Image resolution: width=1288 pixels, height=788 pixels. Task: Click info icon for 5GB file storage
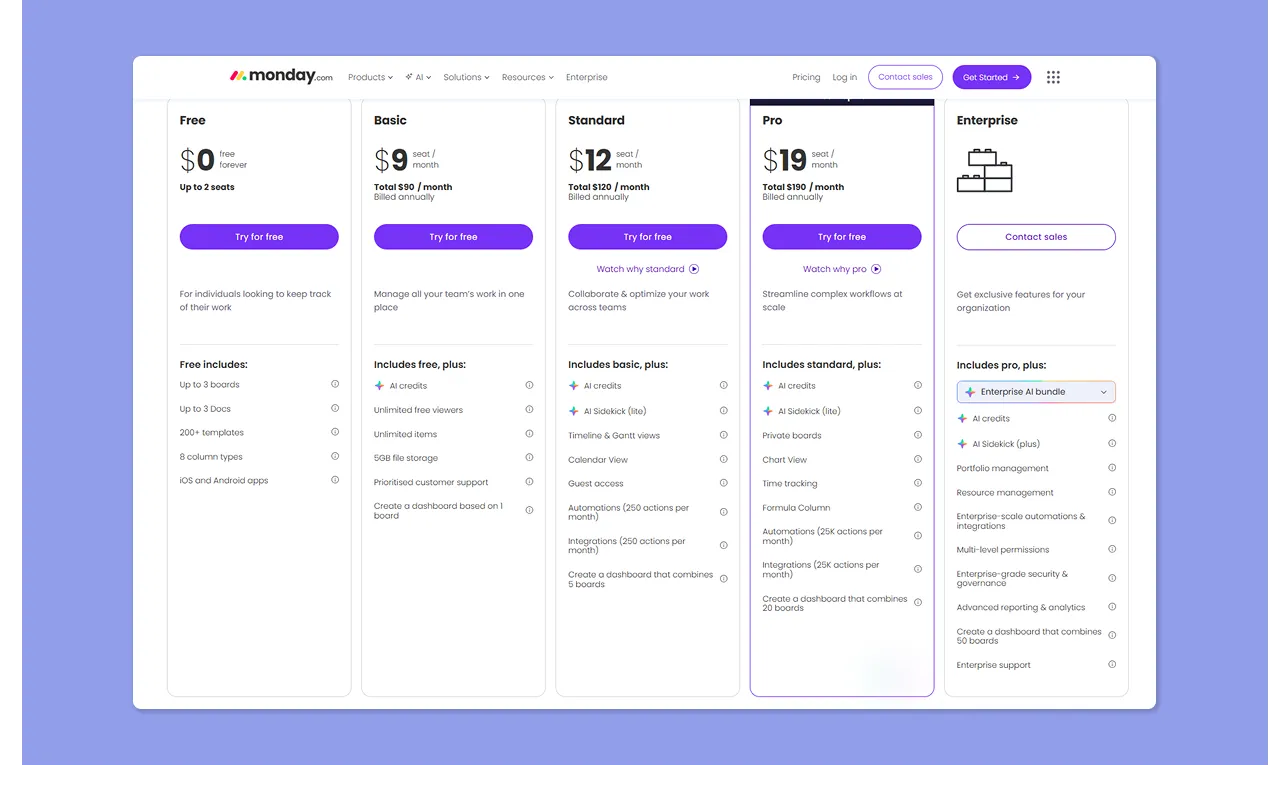(x=529, y=457)
